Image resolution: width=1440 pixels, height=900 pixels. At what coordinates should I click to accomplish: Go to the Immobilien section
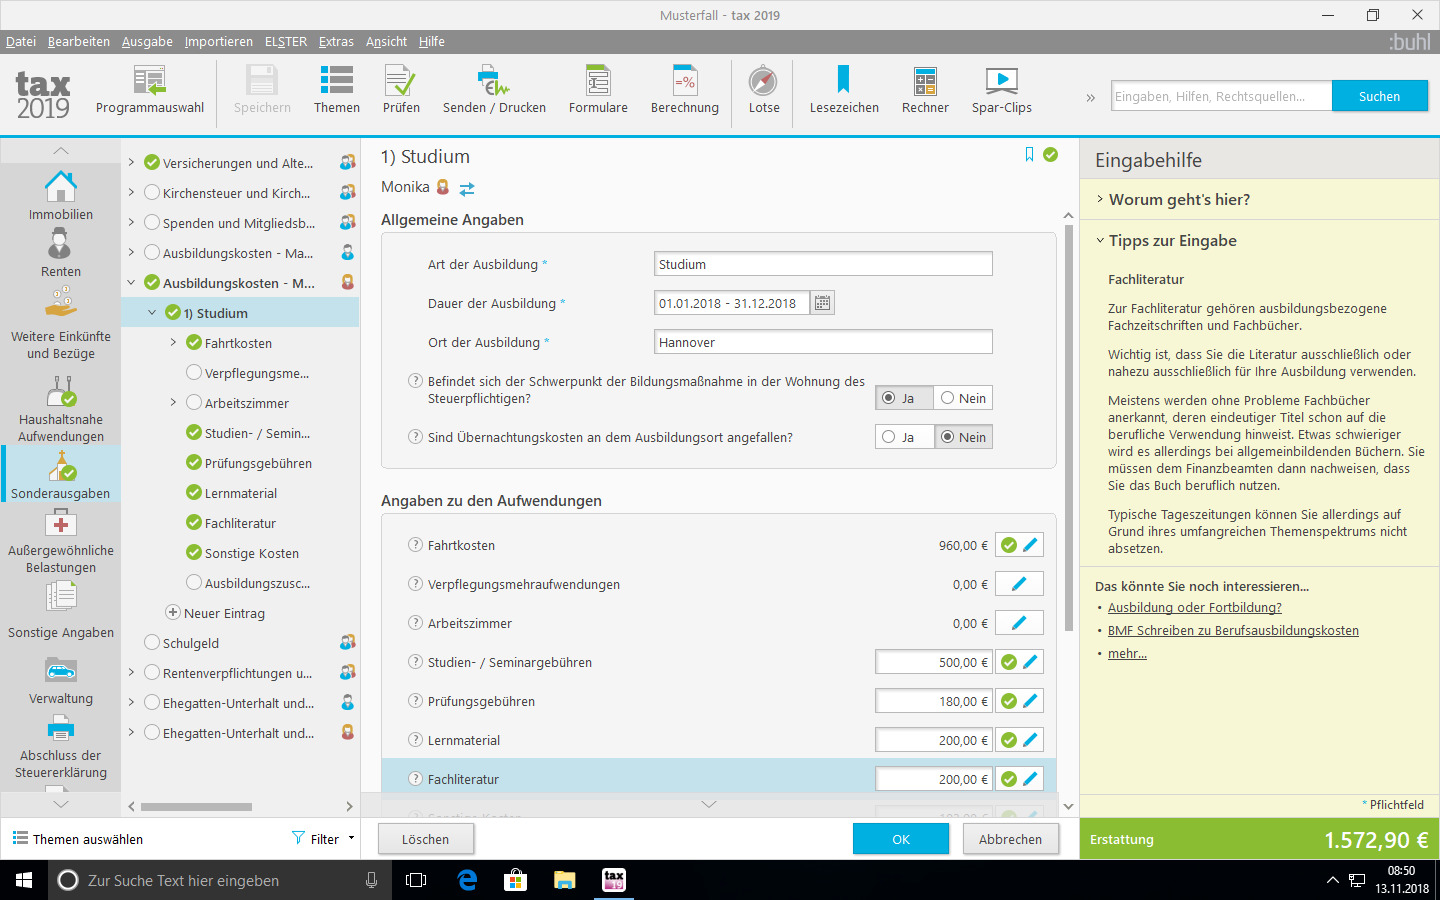coord(60,195)
